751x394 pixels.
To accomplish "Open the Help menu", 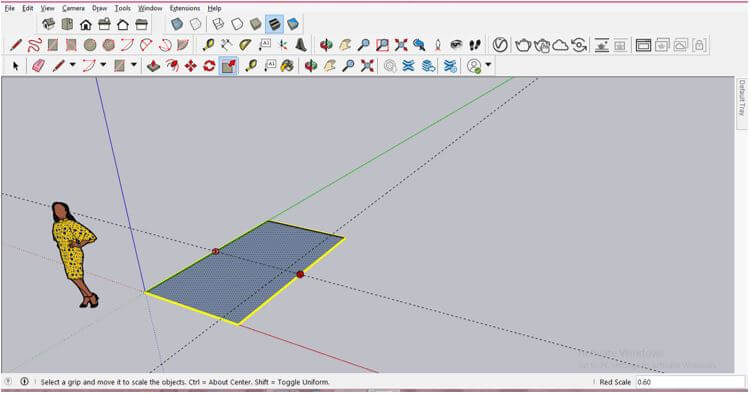I will pos(214,8).
